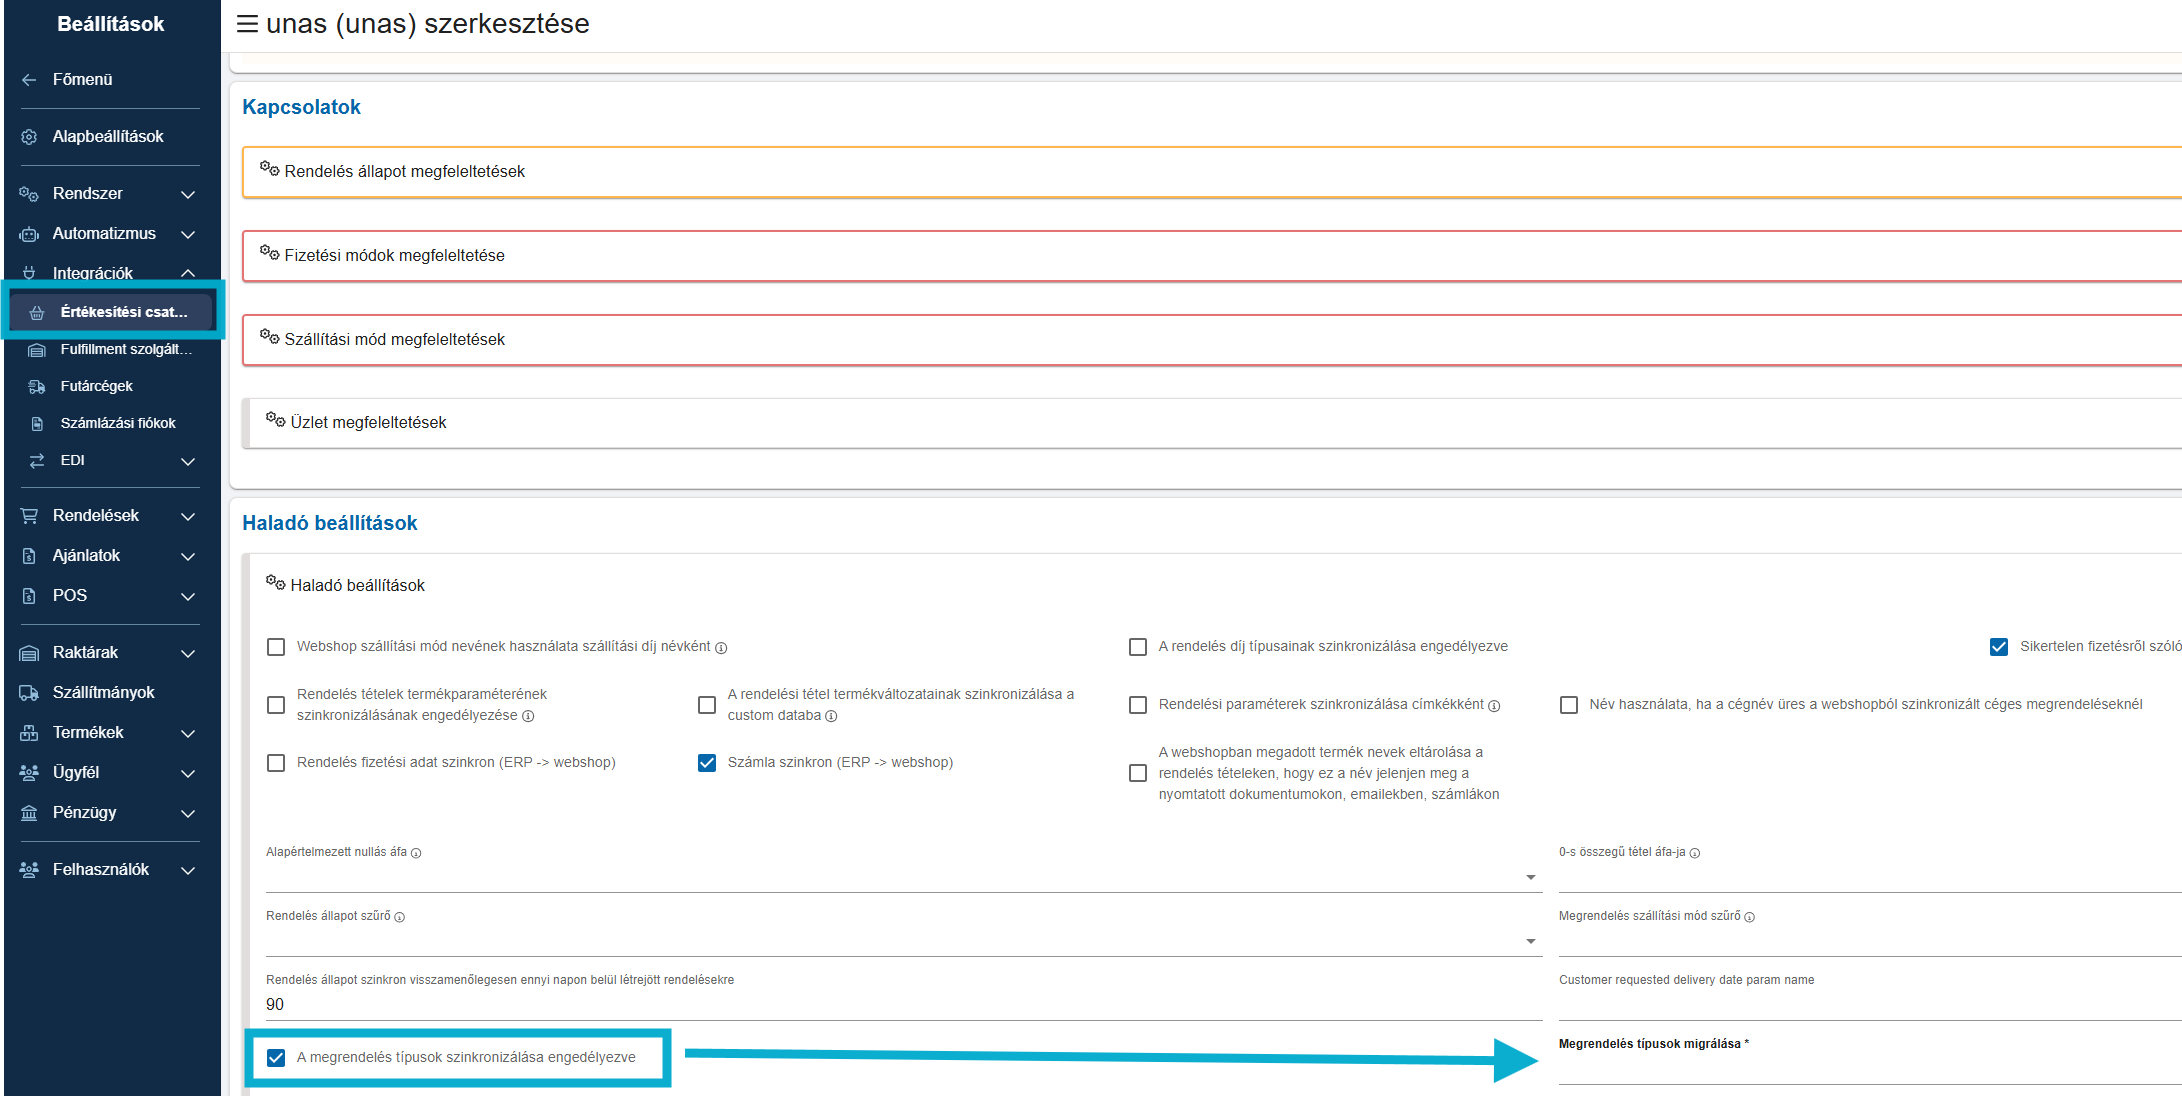Uncheck Sikertelen fizetésről szóló checkbox

pyautogui.click(x=1999, y=647)
